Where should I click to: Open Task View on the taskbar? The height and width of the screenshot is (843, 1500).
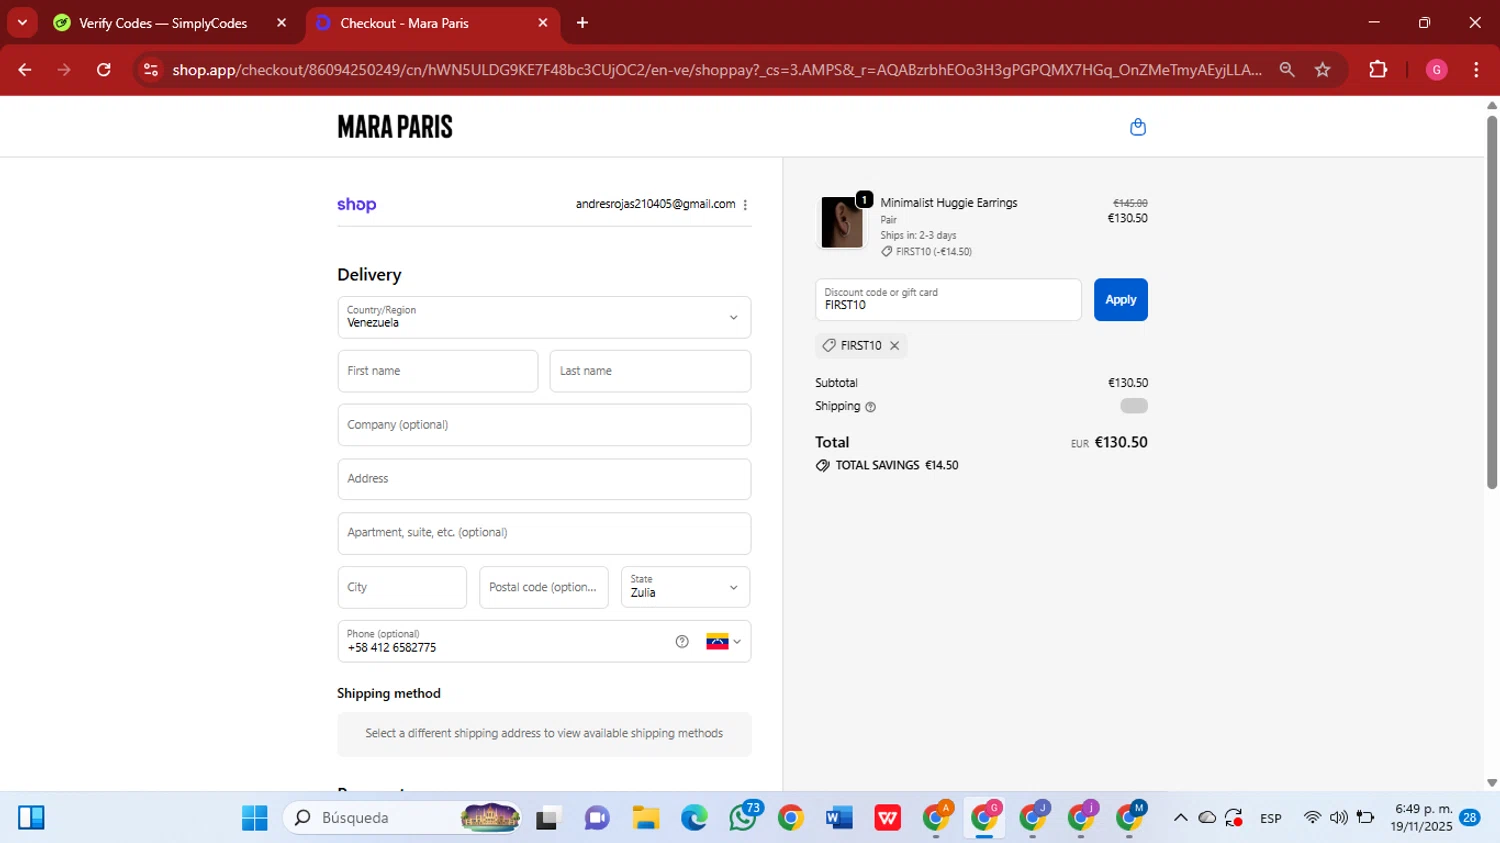click(548, 818)
